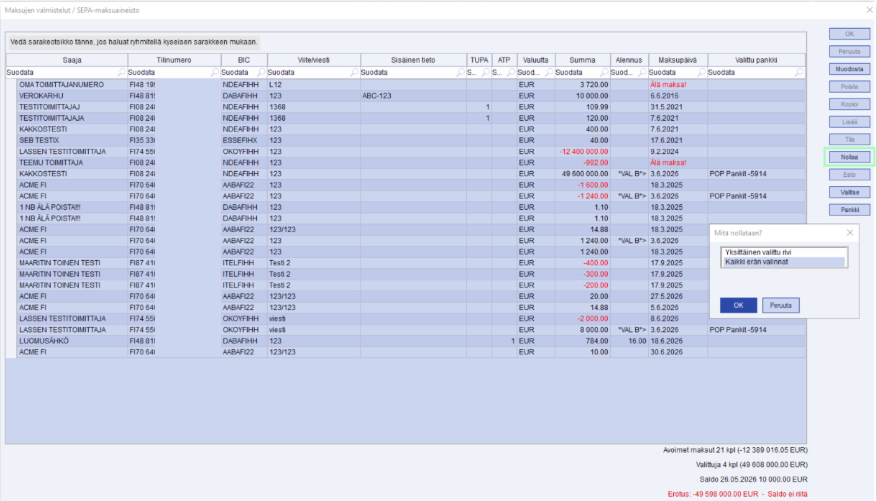Click the Esto button
Image resolution: width=877 pixels, height=501 pixels.
click(849, 174)
